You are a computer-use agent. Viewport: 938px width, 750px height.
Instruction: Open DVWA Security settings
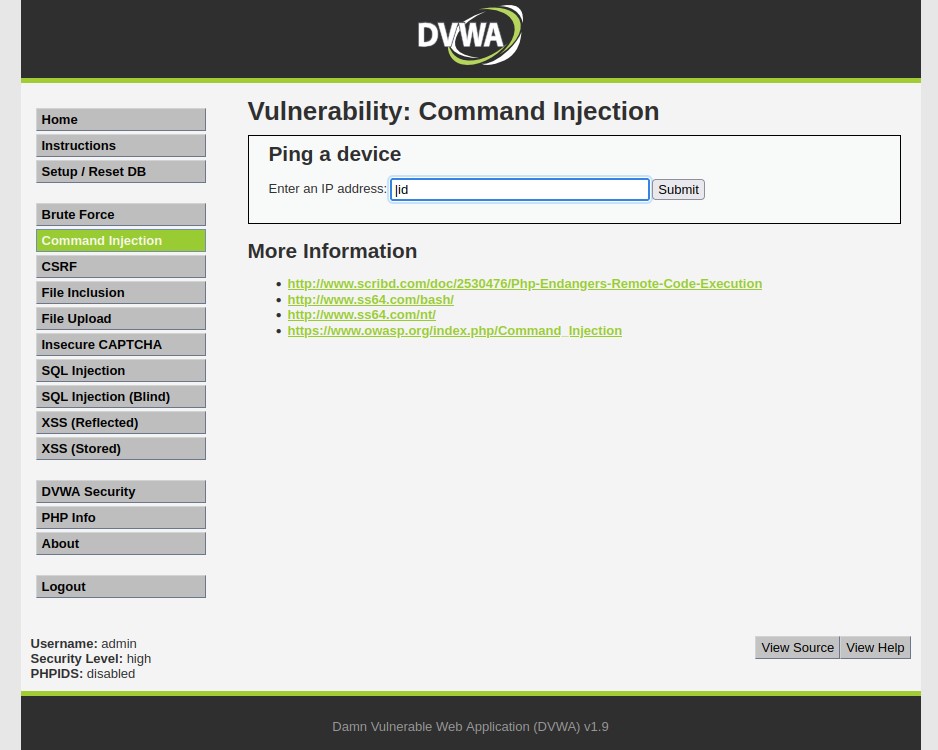tap(121, 492)
